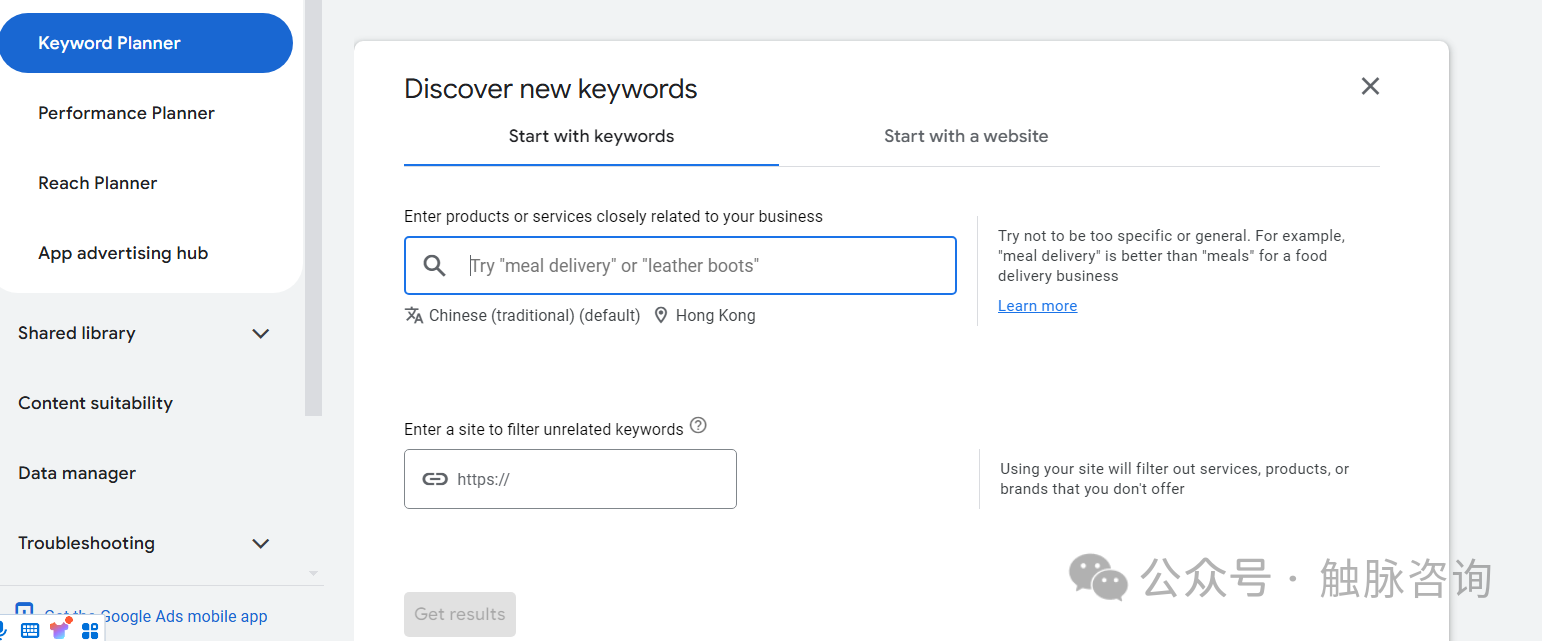Switch to Start with a website tab

pyautogui.click(x=966, y=137)
